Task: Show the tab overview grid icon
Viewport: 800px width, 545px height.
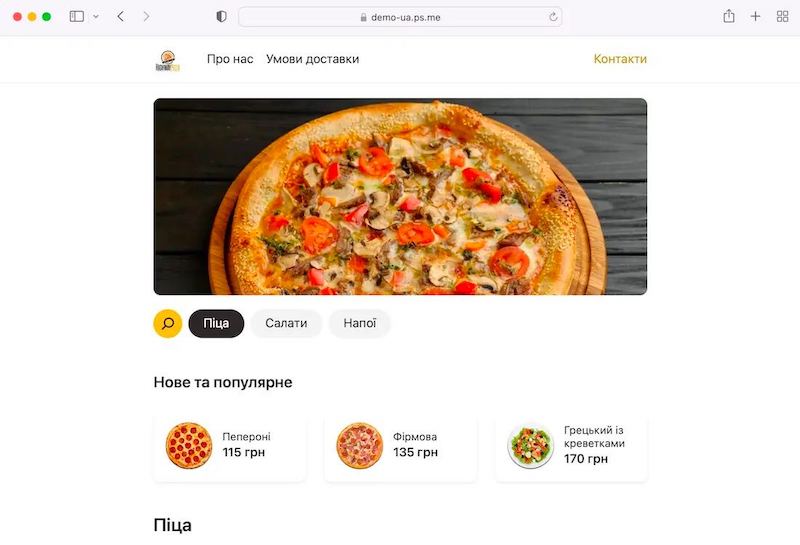Action: pos(782,17)
